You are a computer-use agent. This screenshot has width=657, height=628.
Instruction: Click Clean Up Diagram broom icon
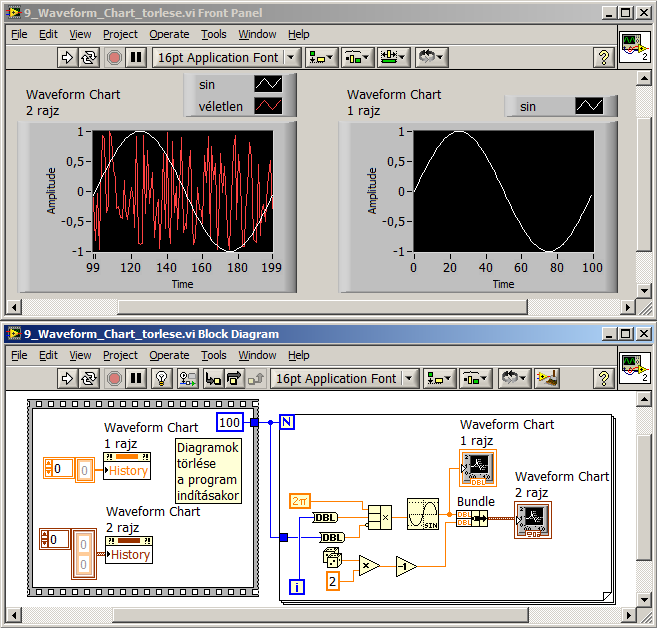pyautogui.click(x=548, y=378)
